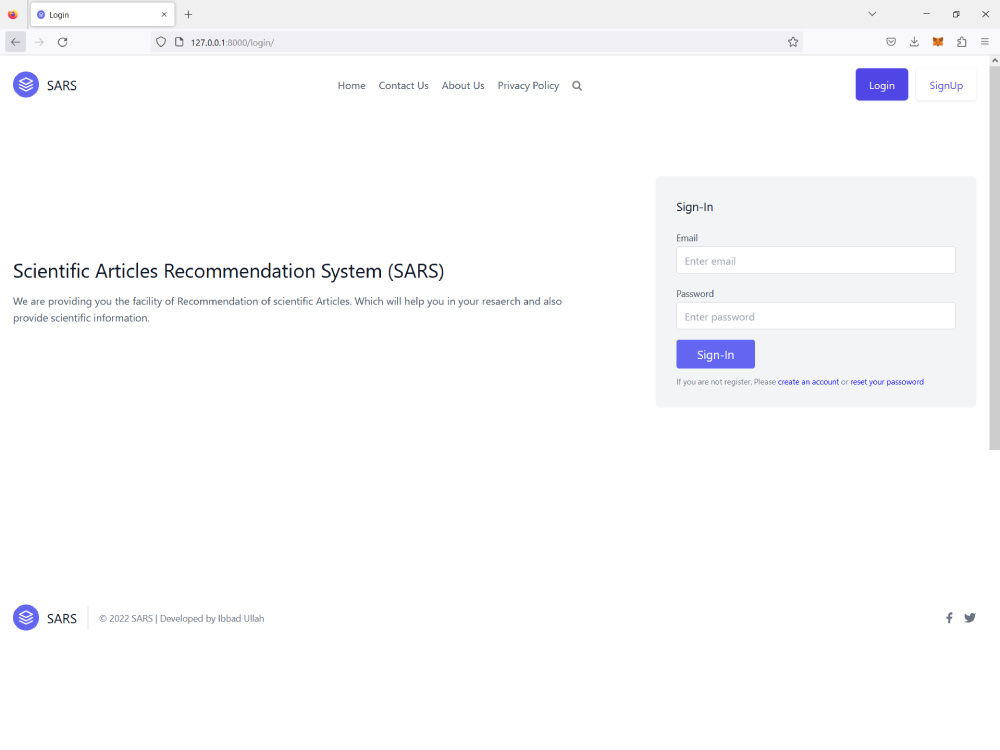Click the footer copyright 2022 SARS text

tap(181, 618)
